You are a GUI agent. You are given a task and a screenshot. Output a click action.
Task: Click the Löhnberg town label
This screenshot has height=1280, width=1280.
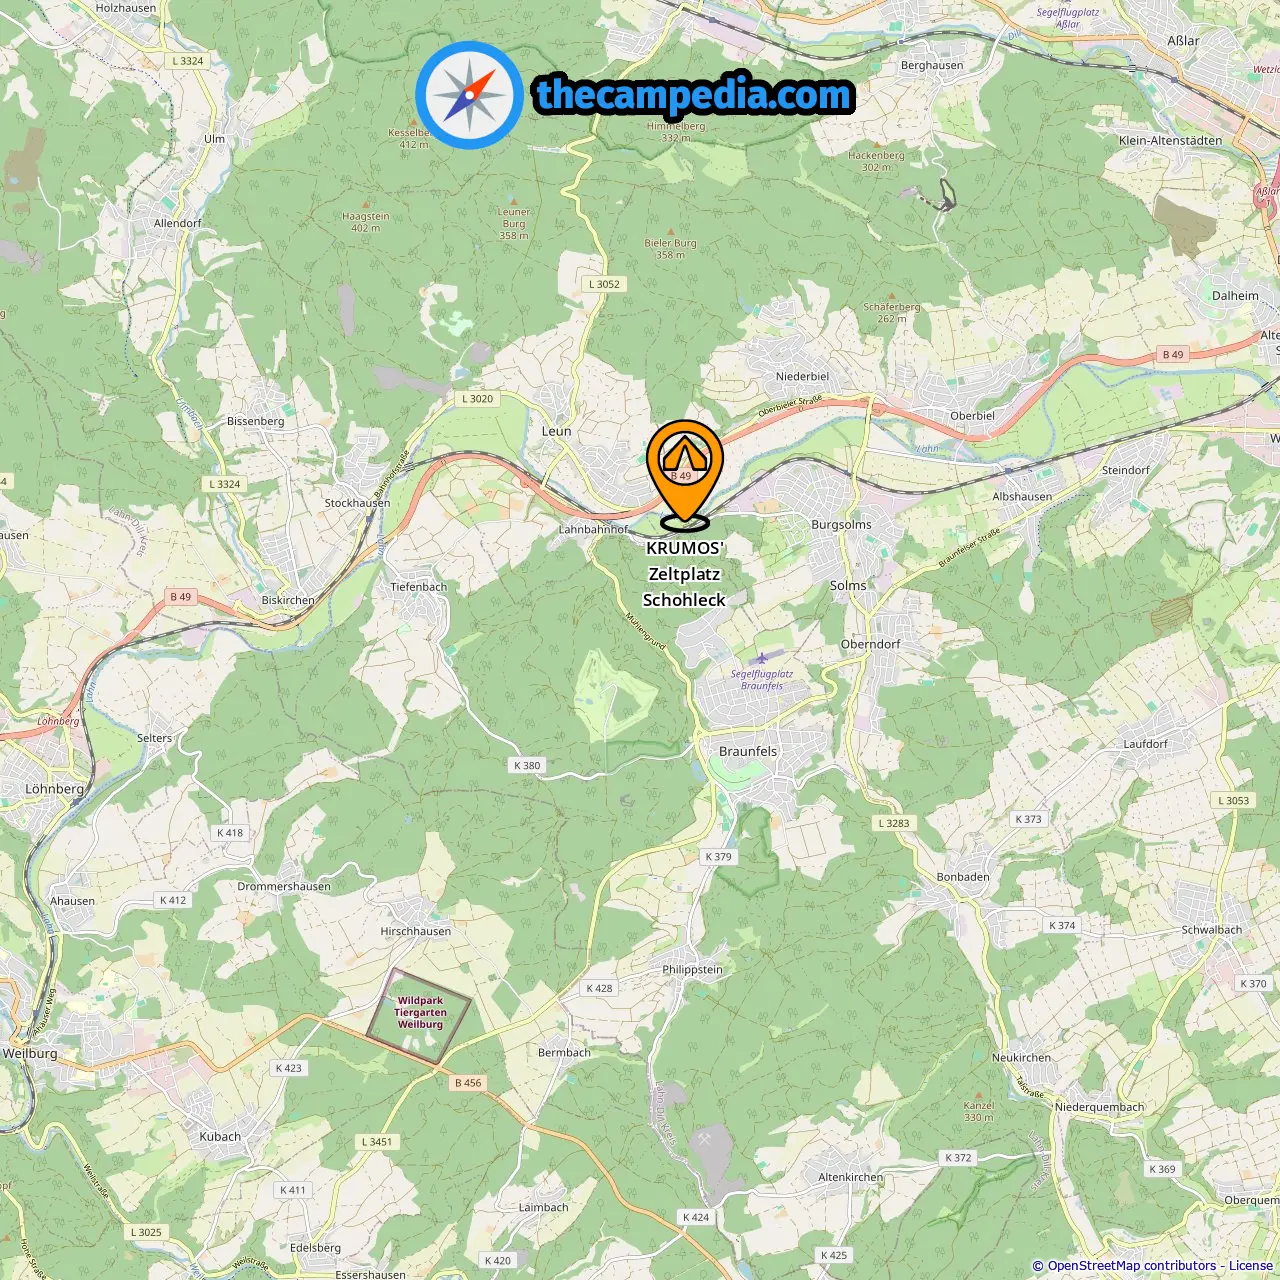(x=55, y=789)
